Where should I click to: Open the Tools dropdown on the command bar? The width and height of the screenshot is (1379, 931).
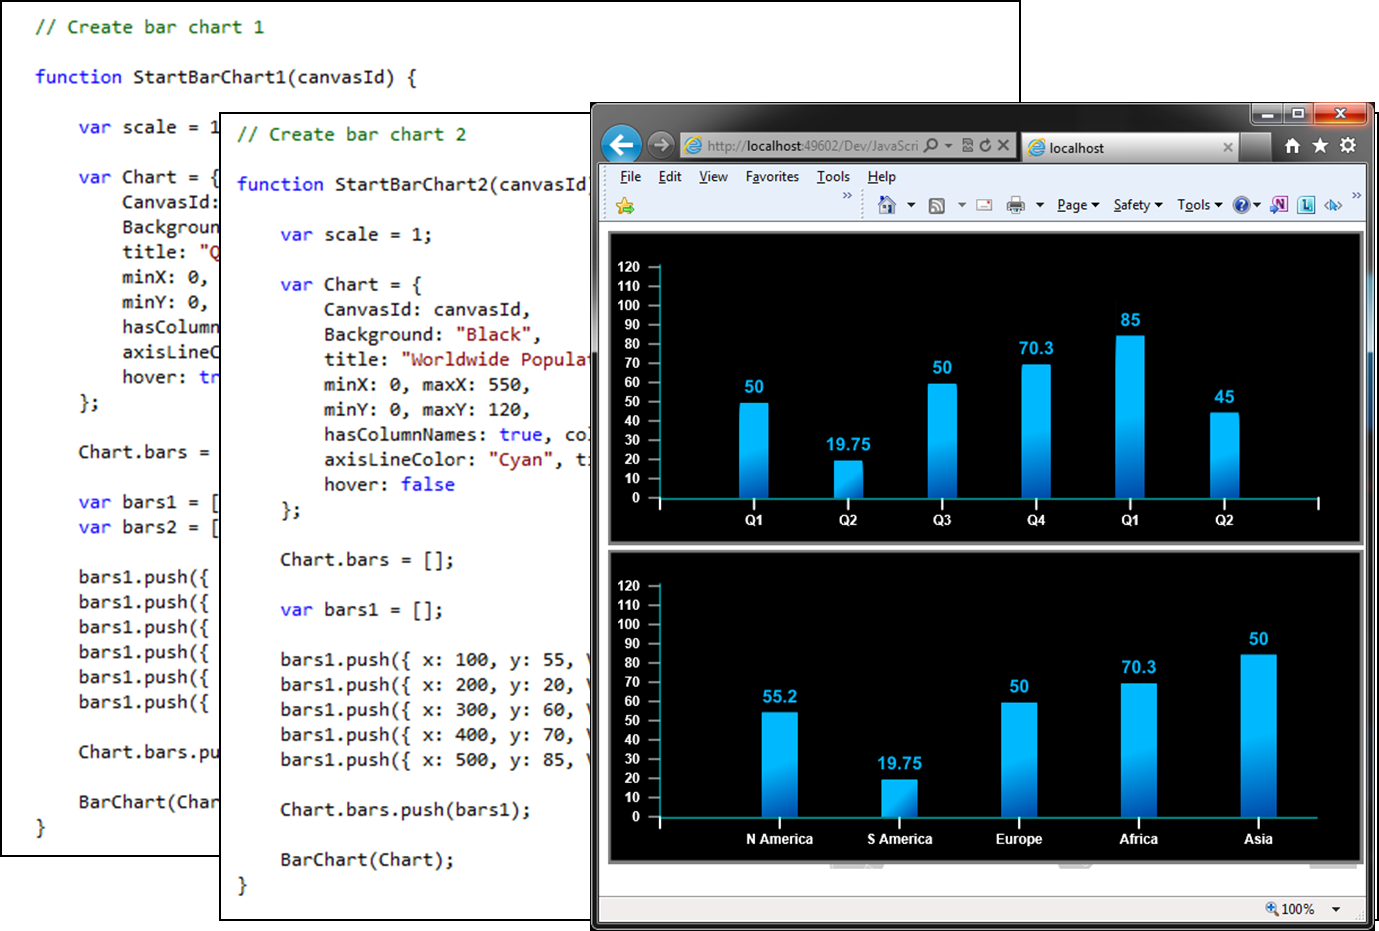pyautogui.click(x=1200, y=205)
